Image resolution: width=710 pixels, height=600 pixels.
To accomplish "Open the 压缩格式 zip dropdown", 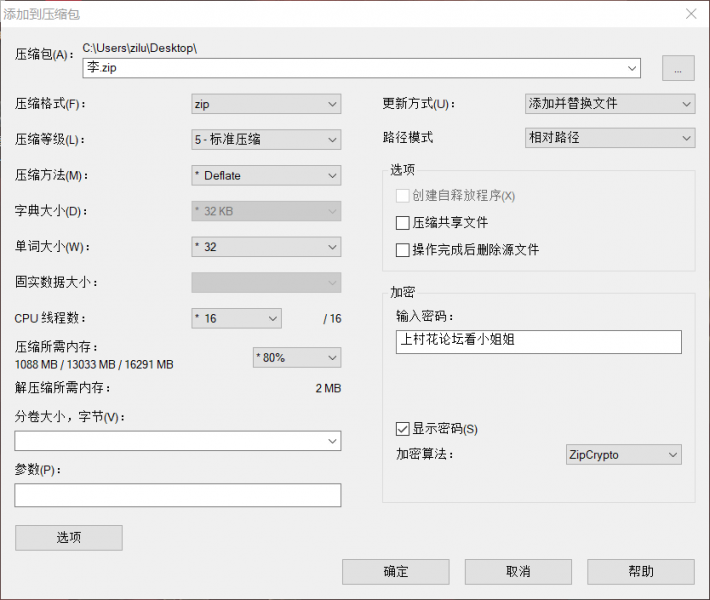I will (266, 104).
